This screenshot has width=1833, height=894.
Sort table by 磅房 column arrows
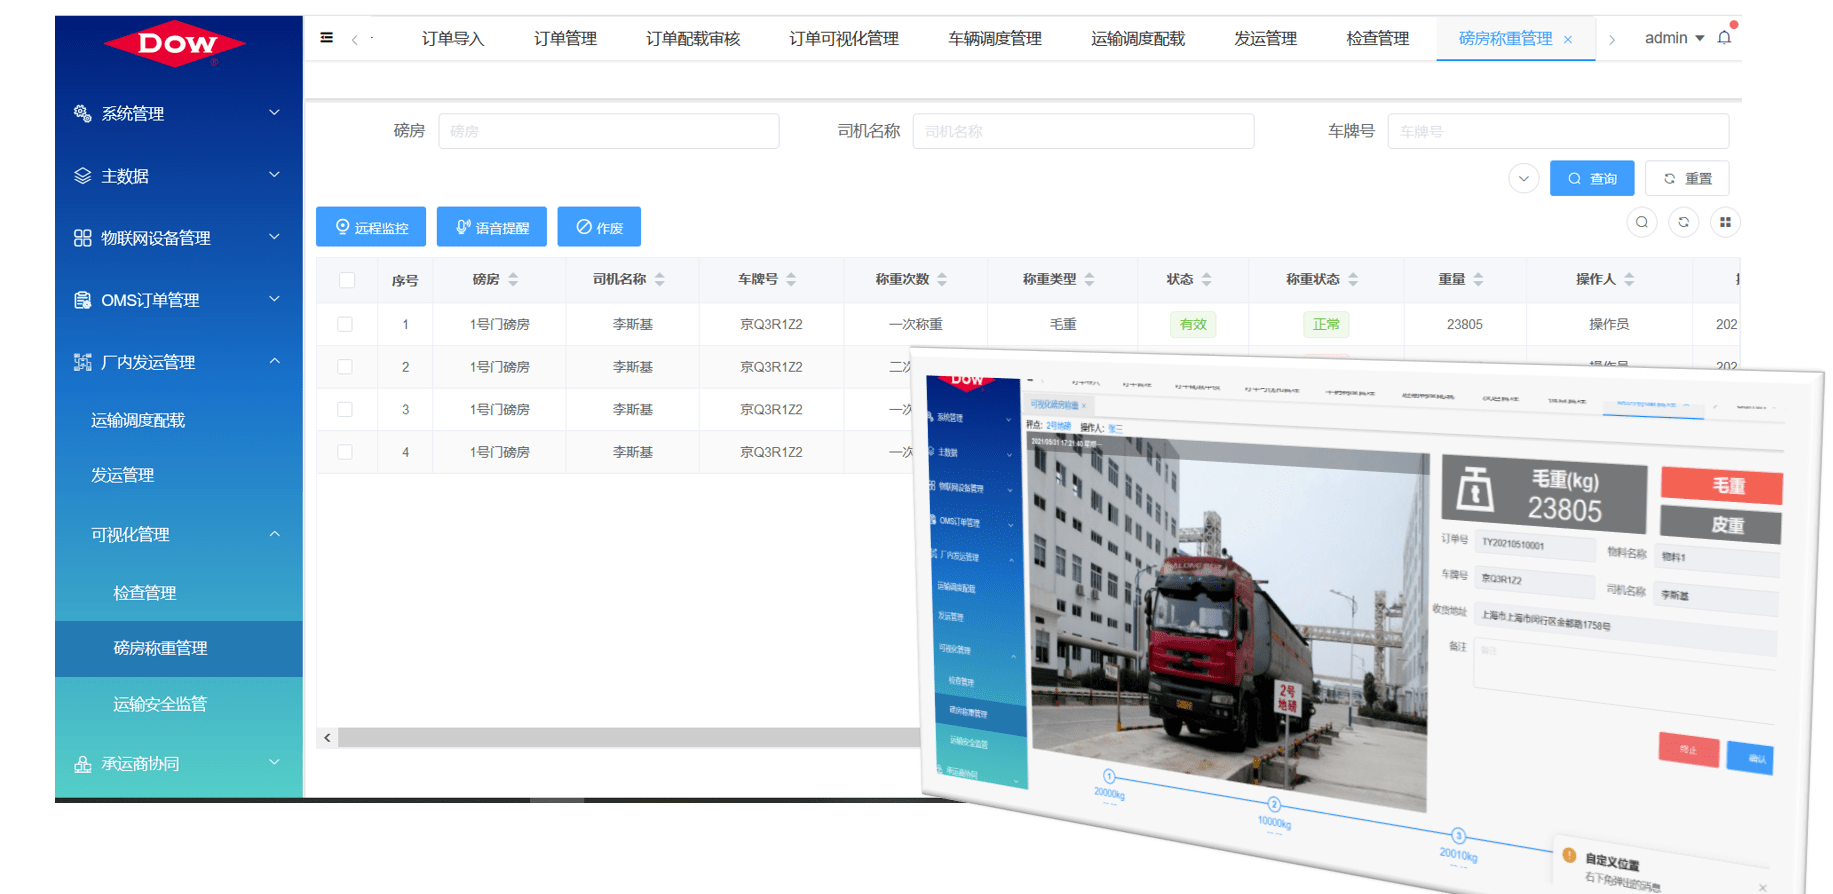(x=513, y=280)
